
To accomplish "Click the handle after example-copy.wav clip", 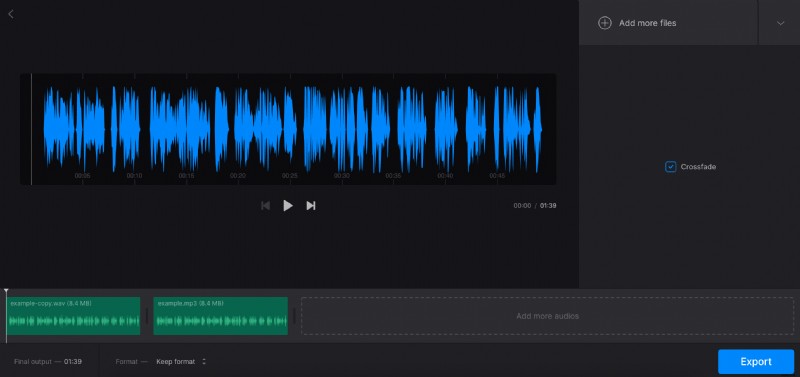I will (147, 316).
